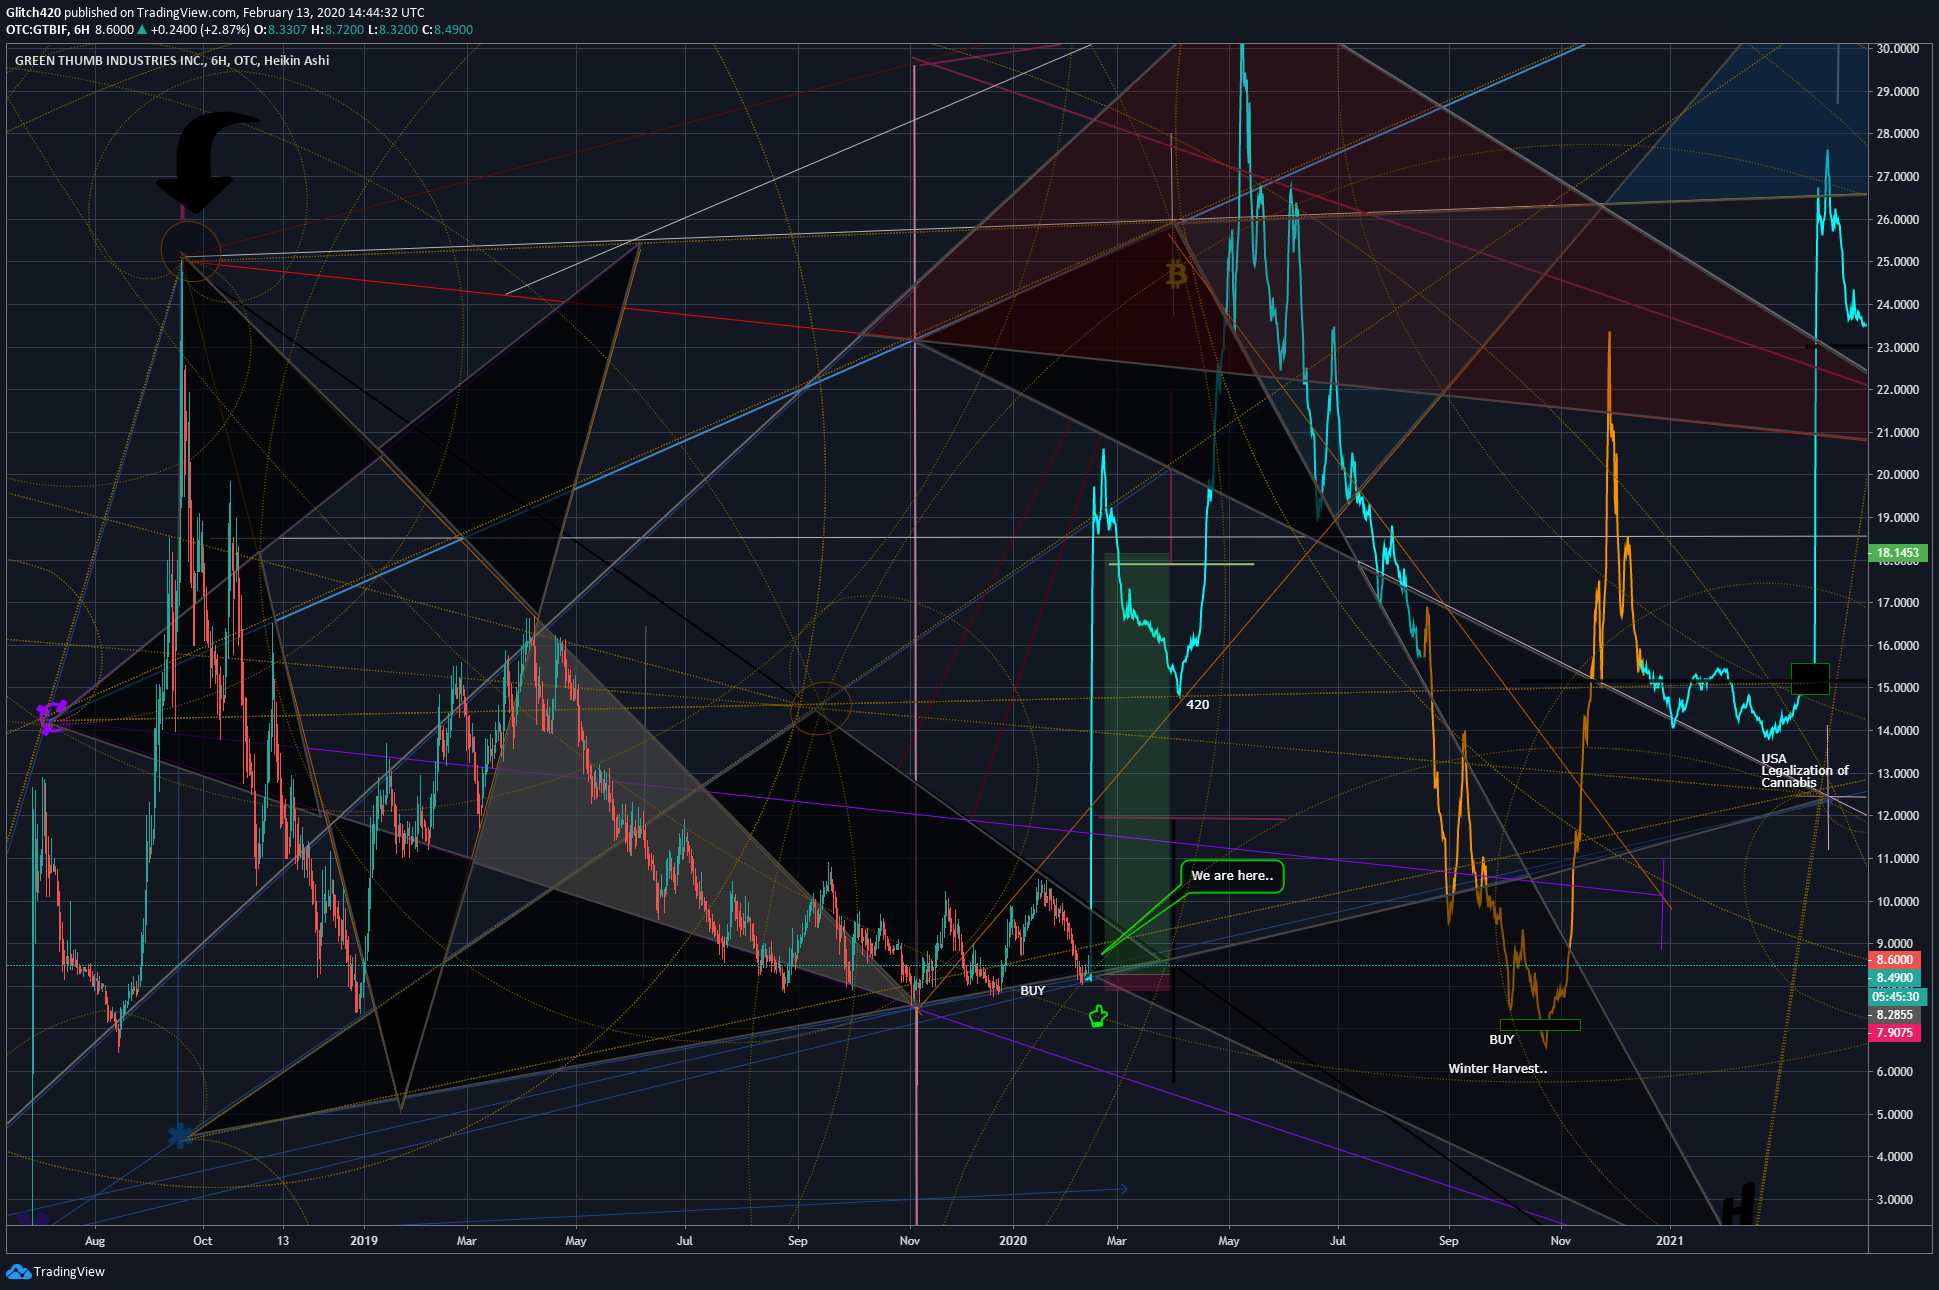1939x1290 pixels.
Task: Click the green 18.1453 price tag
Action: pos(1897,553)
